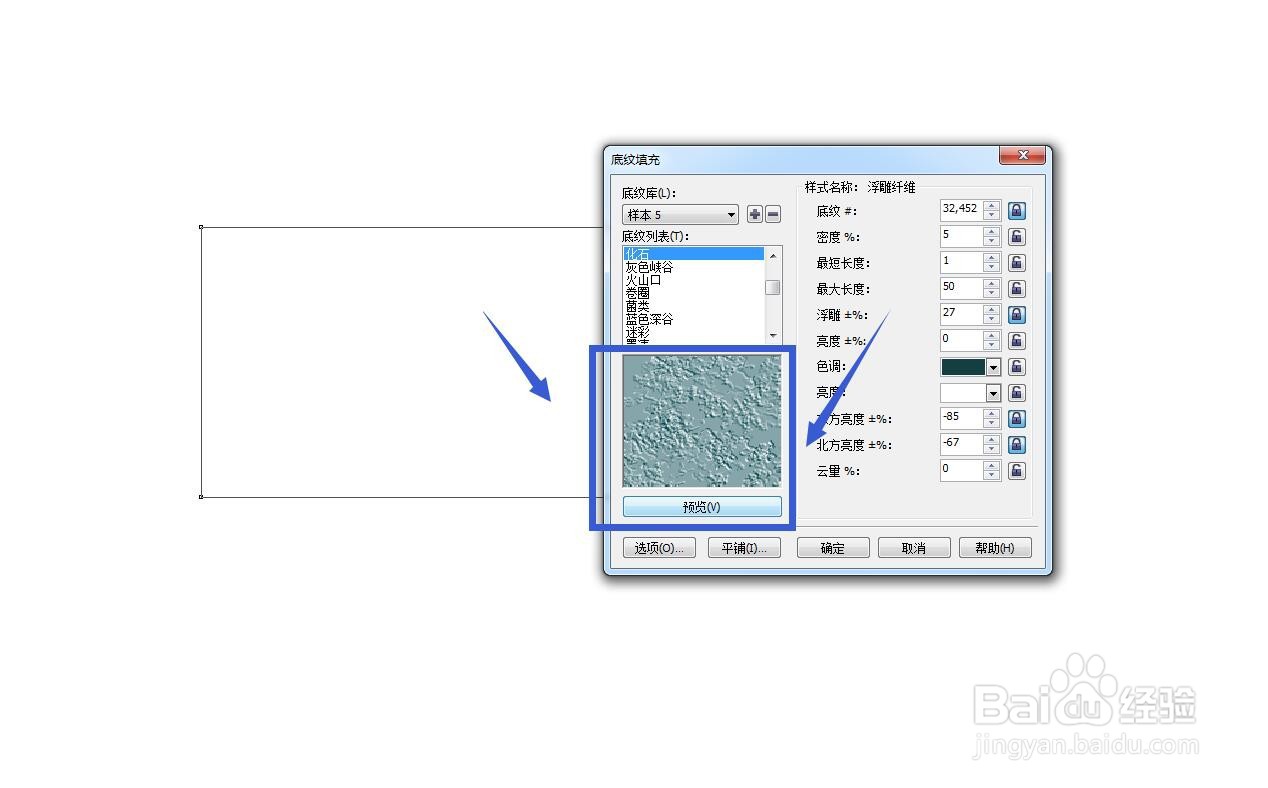Click the dark teal 色调 color swatch
The height and width of the screenshot is (788, 1268).
(x=963, y=367)
